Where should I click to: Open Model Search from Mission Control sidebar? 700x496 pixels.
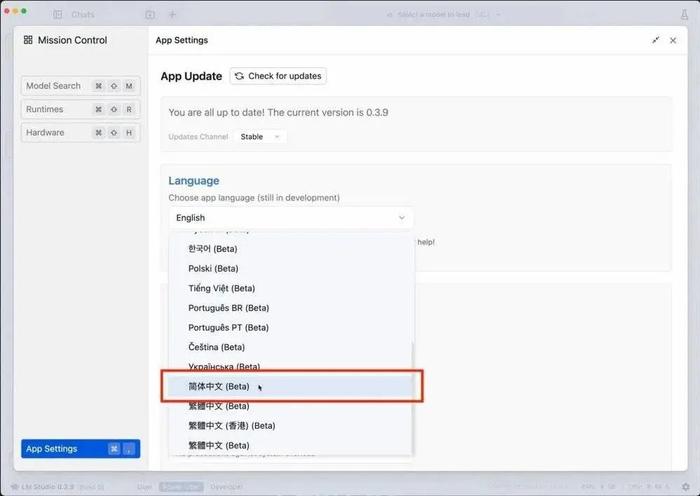(x=80, y=86)
